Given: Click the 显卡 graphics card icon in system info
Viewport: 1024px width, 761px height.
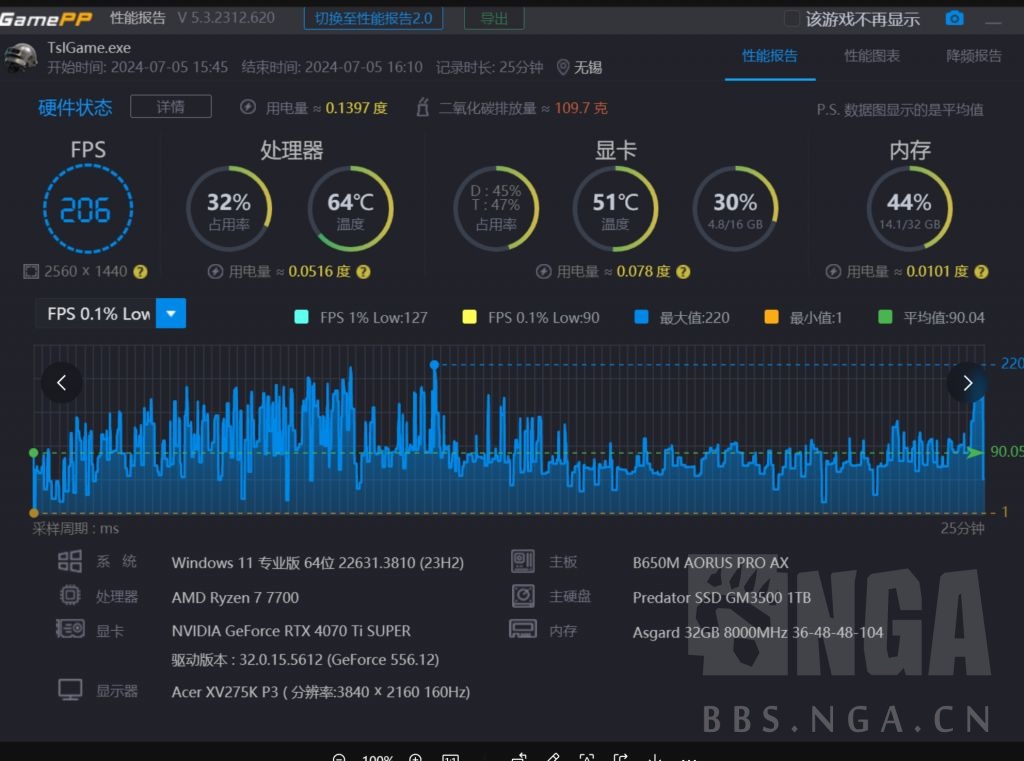Looking at the screenshot, I should [x=68, y=630].
